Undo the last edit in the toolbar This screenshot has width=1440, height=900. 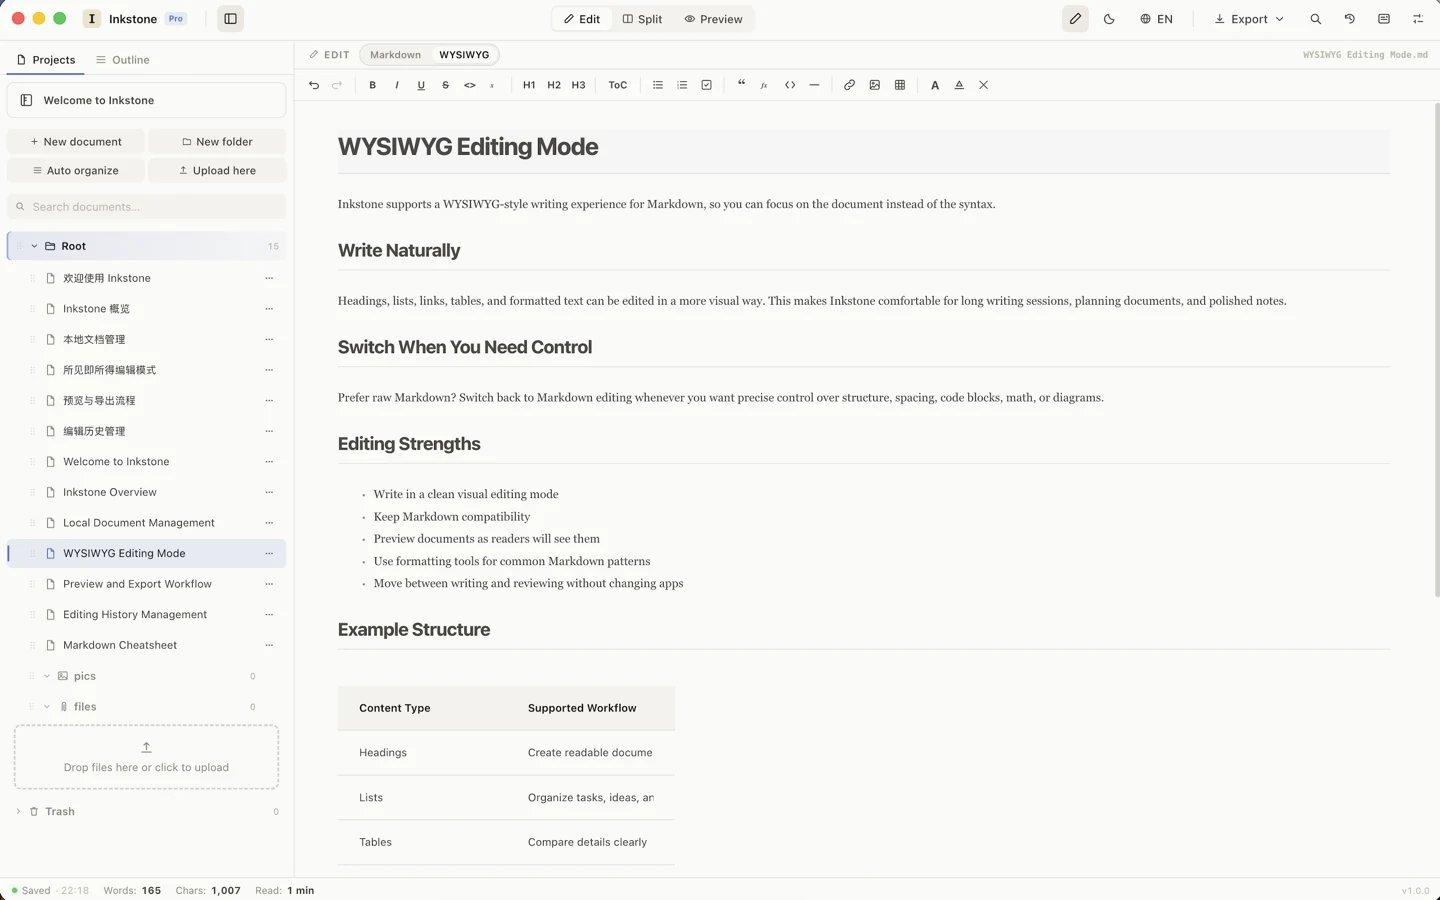[314, 85]
